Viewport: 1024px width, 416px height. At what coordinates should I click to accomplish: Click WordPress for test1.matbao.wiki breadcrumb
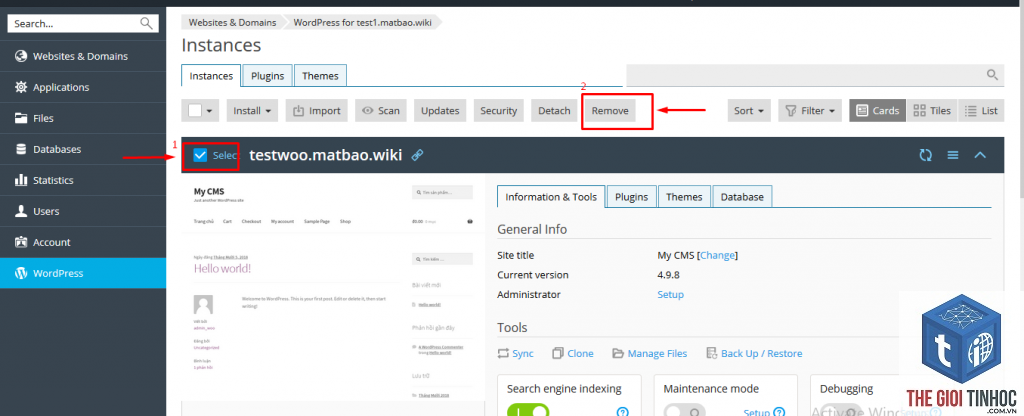click(x=363, y=22)
